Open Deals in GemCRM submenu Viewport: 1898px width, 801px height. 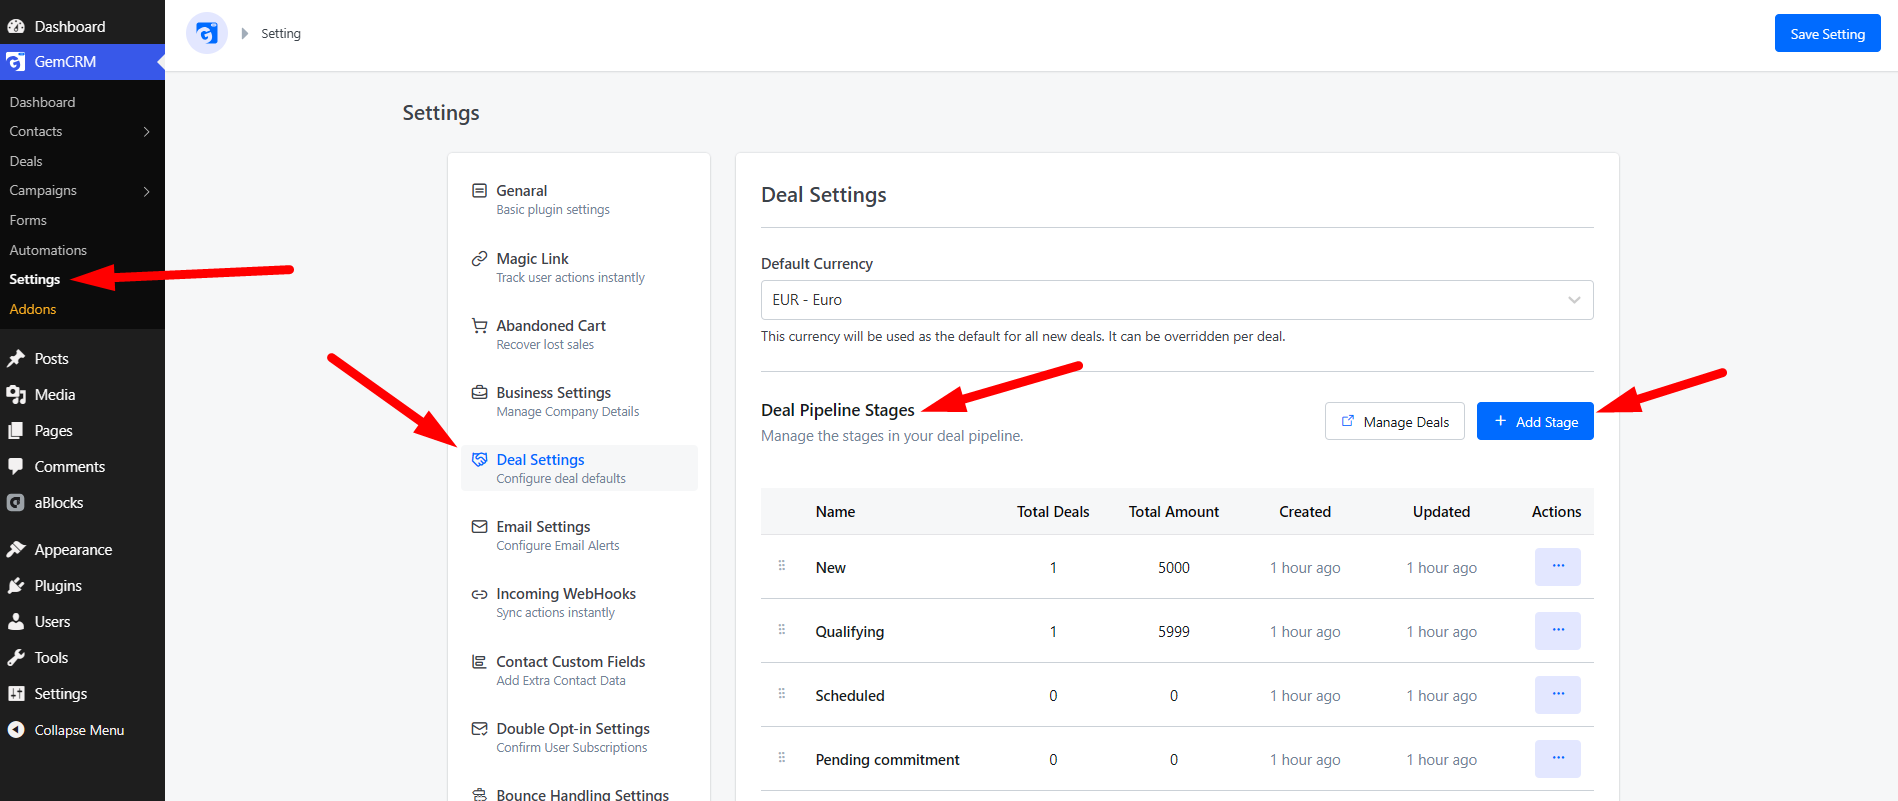click(26, 161)
